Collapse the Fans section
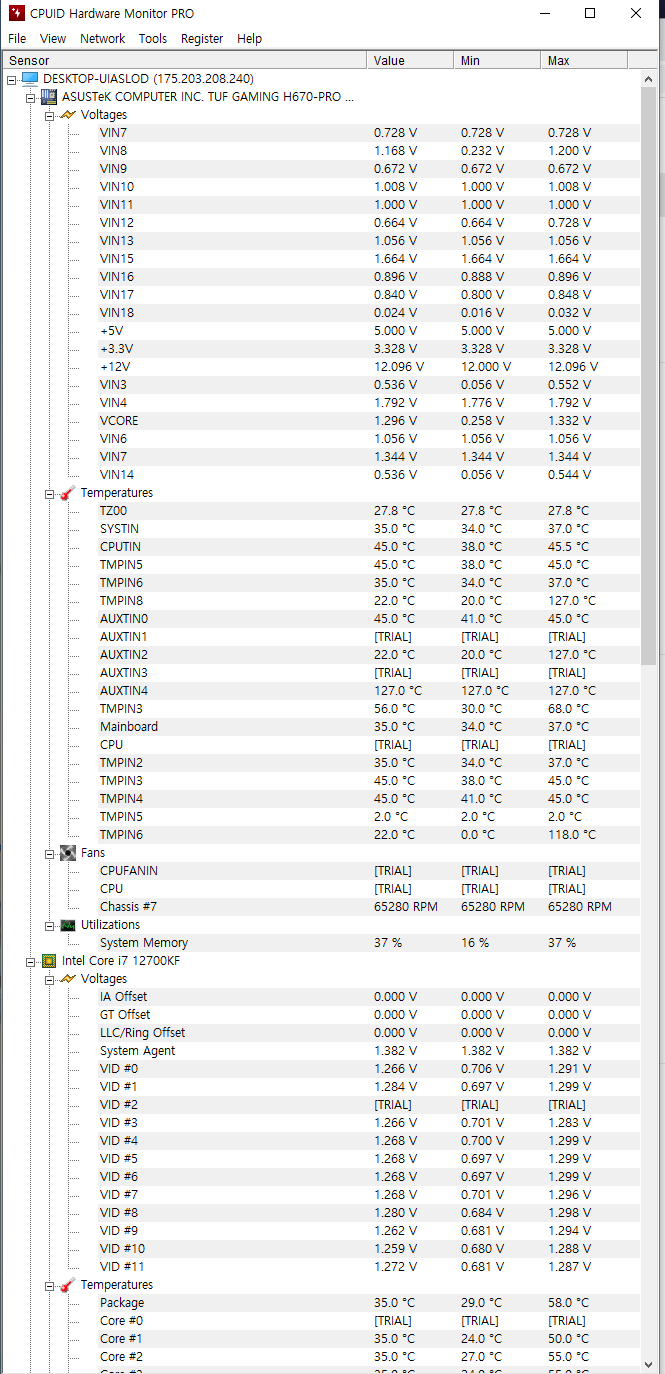The height and width of the screenshot is (1374, 665). point(49,853)
